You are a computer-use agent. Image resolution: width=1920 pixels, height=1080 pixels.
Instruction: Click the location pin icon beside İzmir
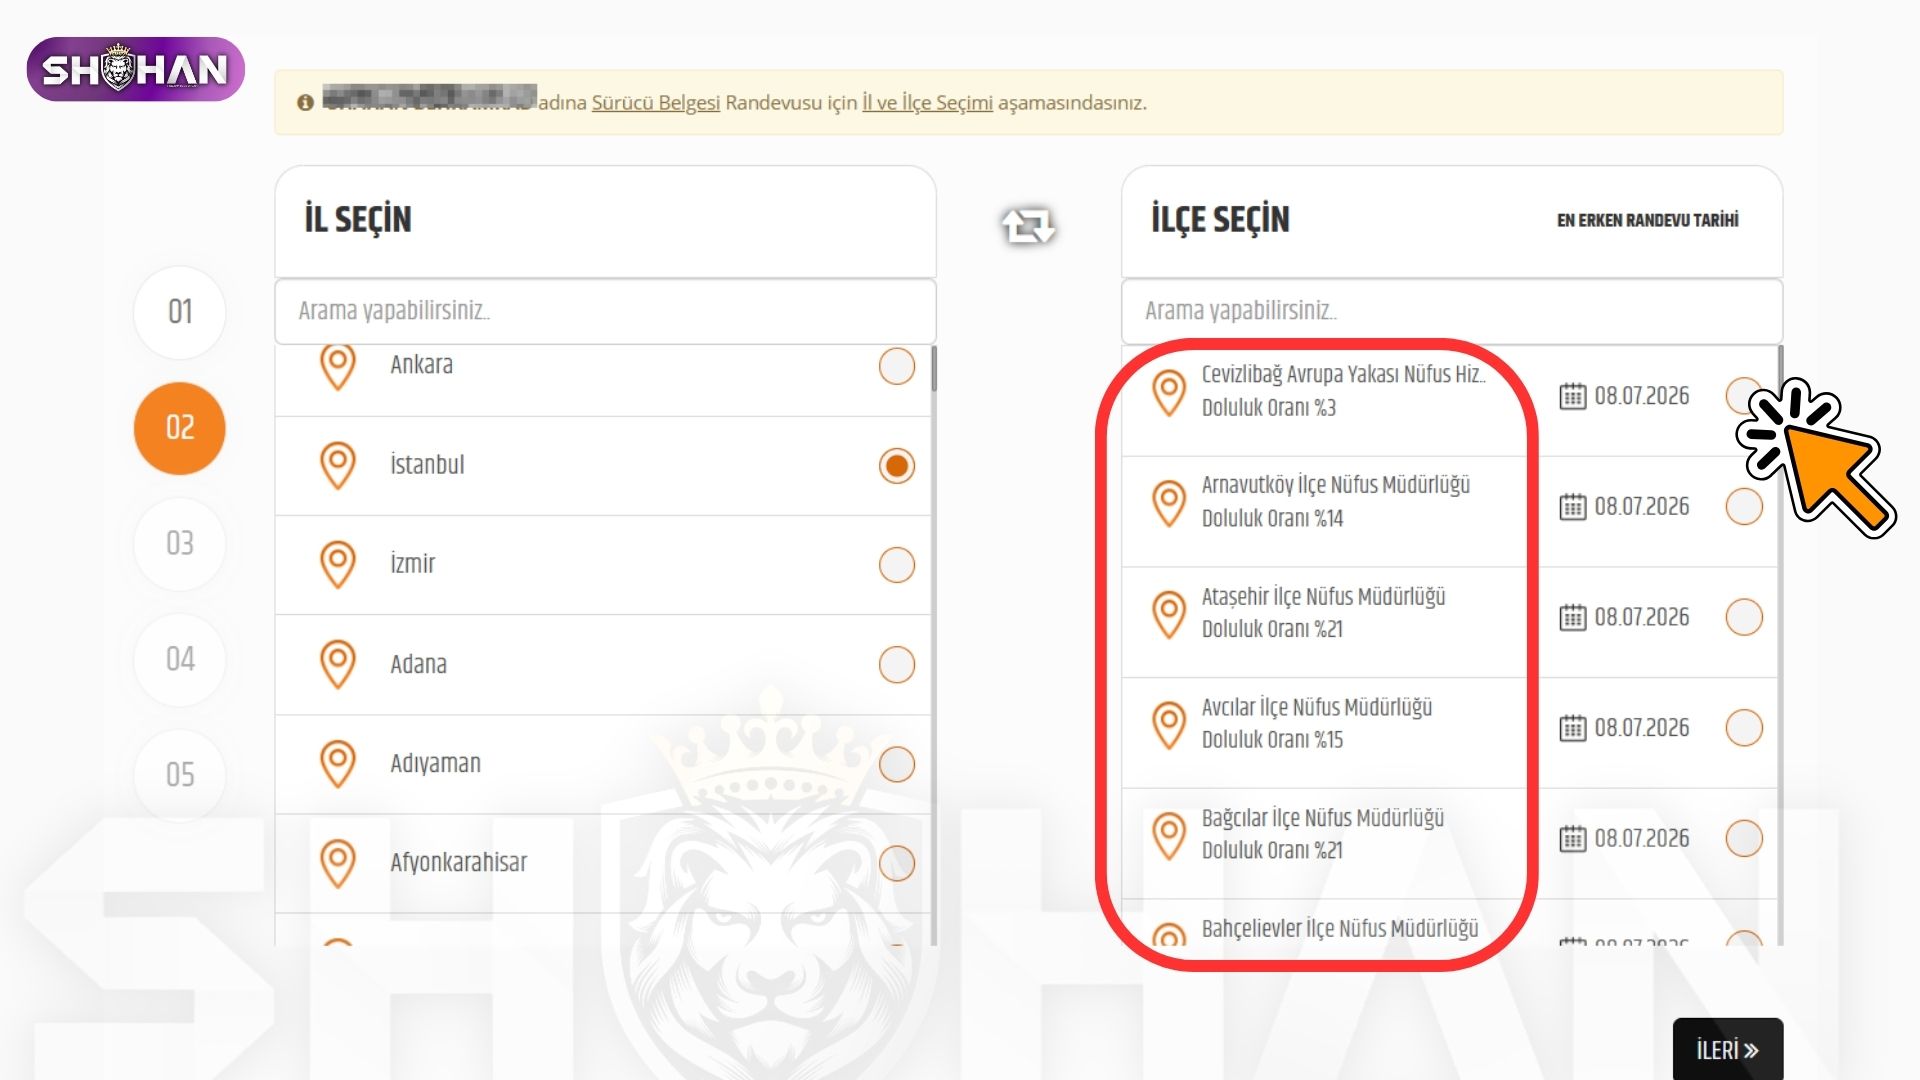[338, 565]
